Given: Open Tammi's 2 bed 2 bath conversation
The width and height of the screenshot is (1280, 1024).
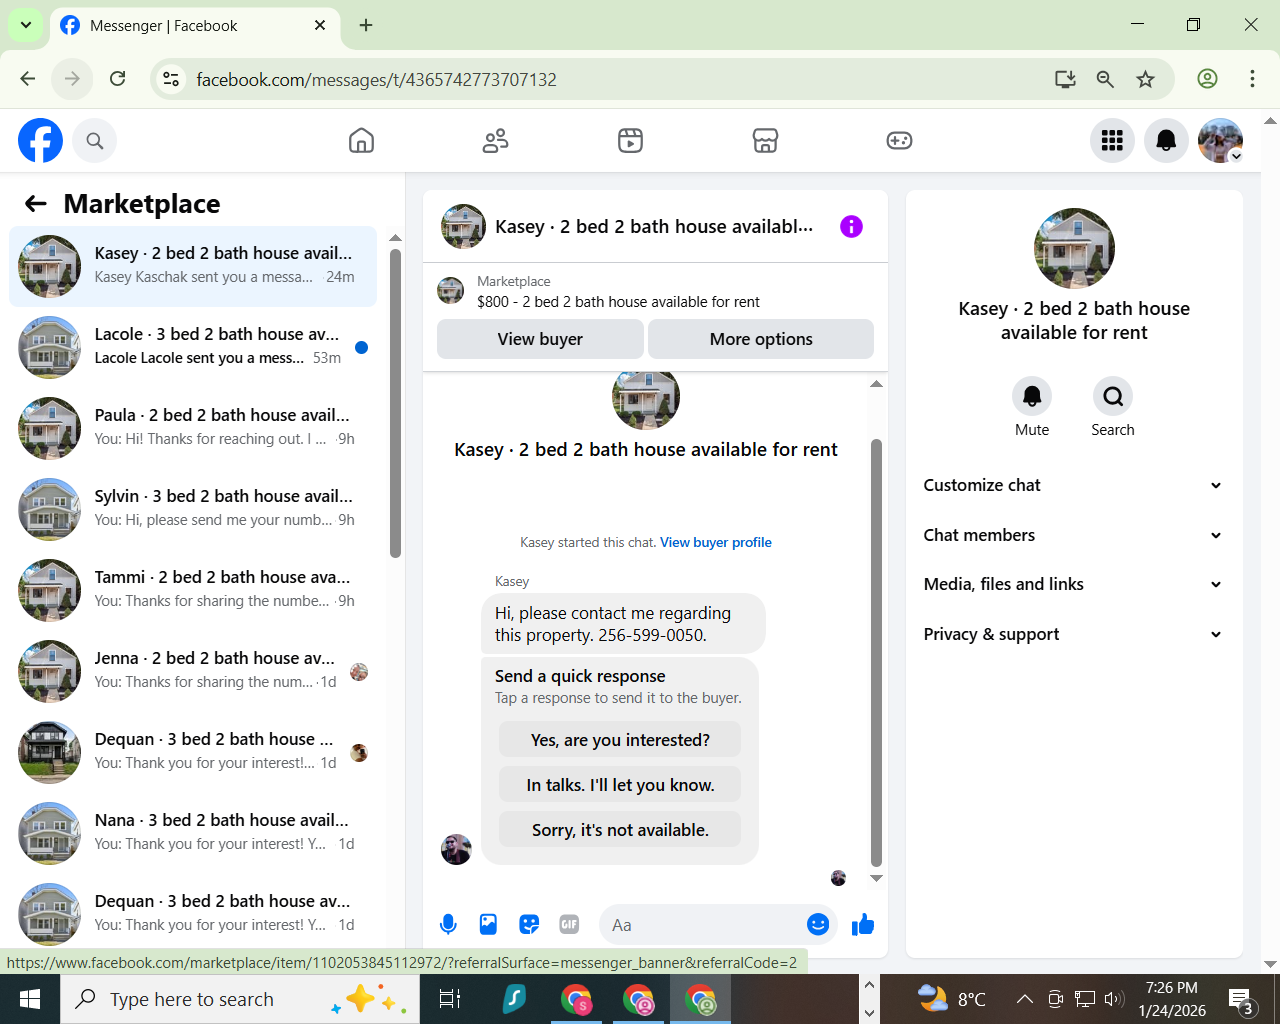Looking at the screenshot, I should tap(193, 590).
